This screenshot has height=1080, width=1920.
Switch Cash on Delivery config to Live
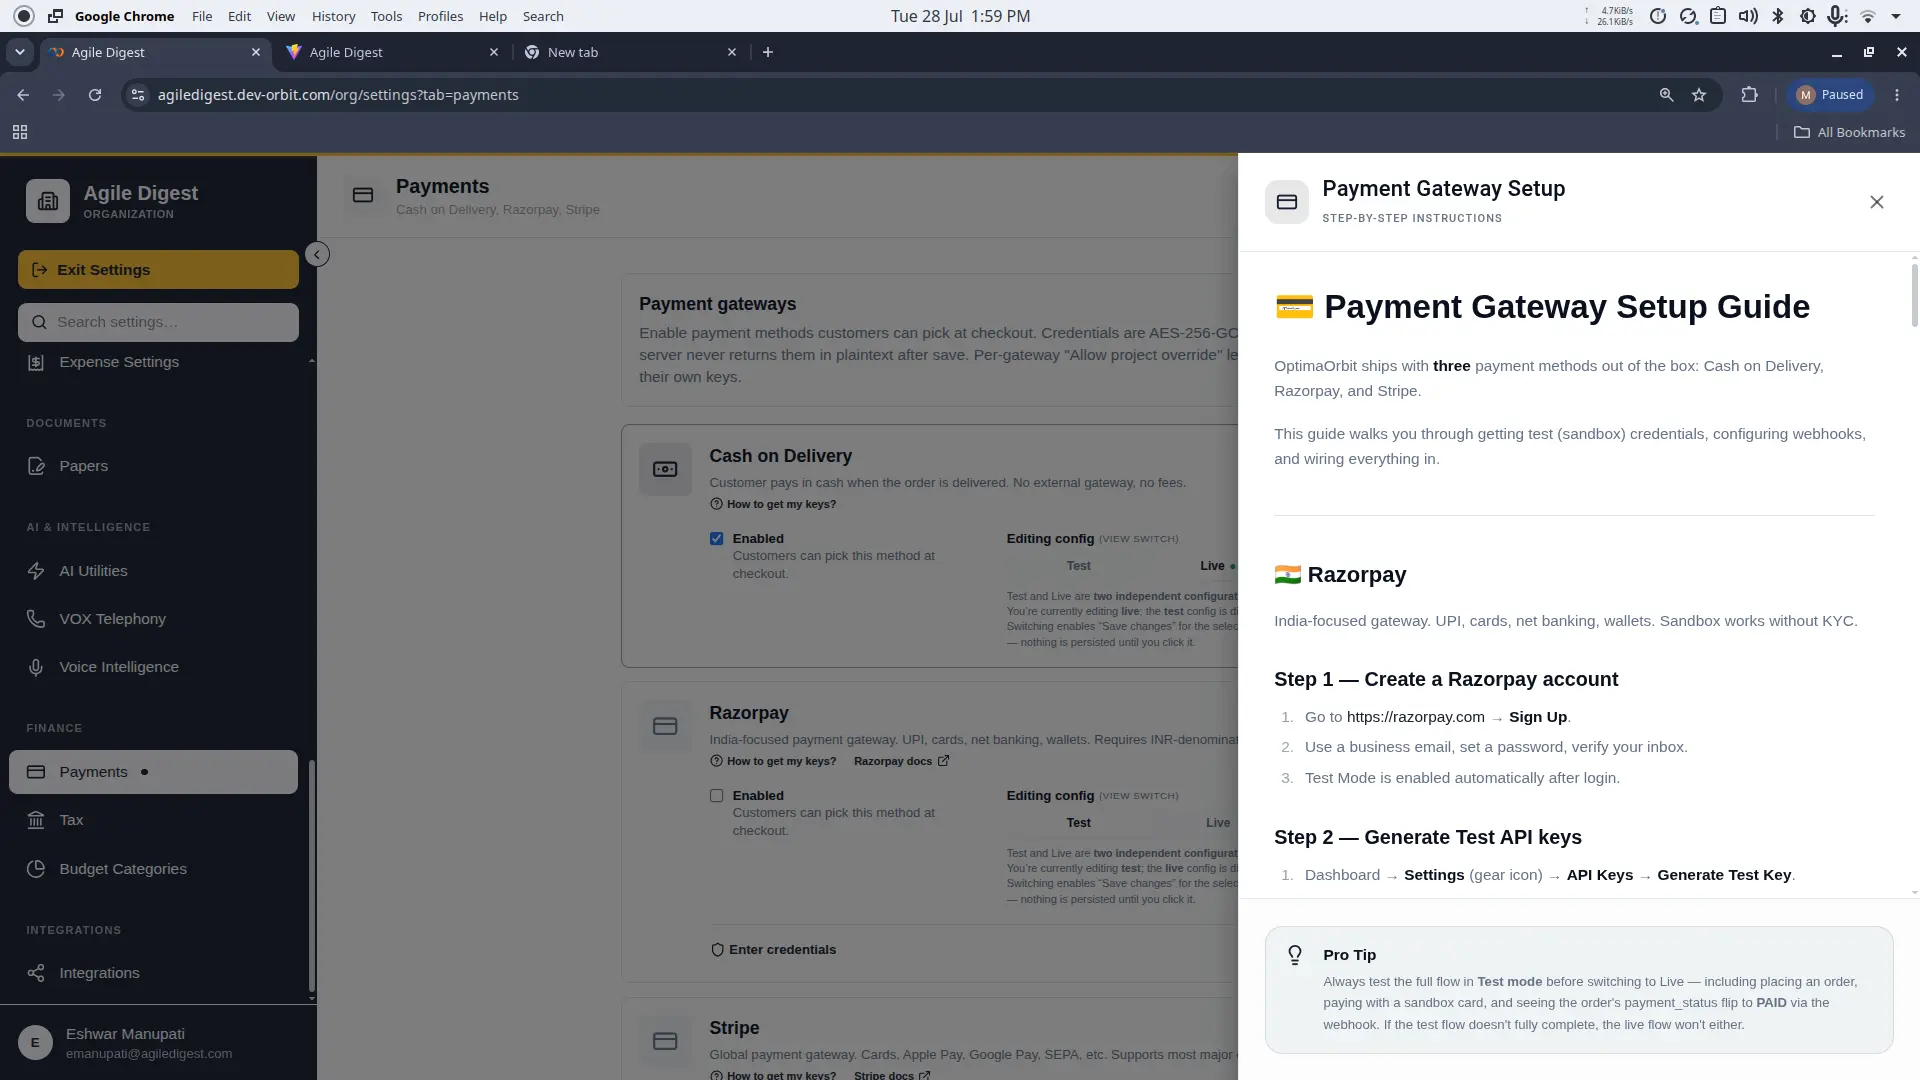[x=1212, y=566]
